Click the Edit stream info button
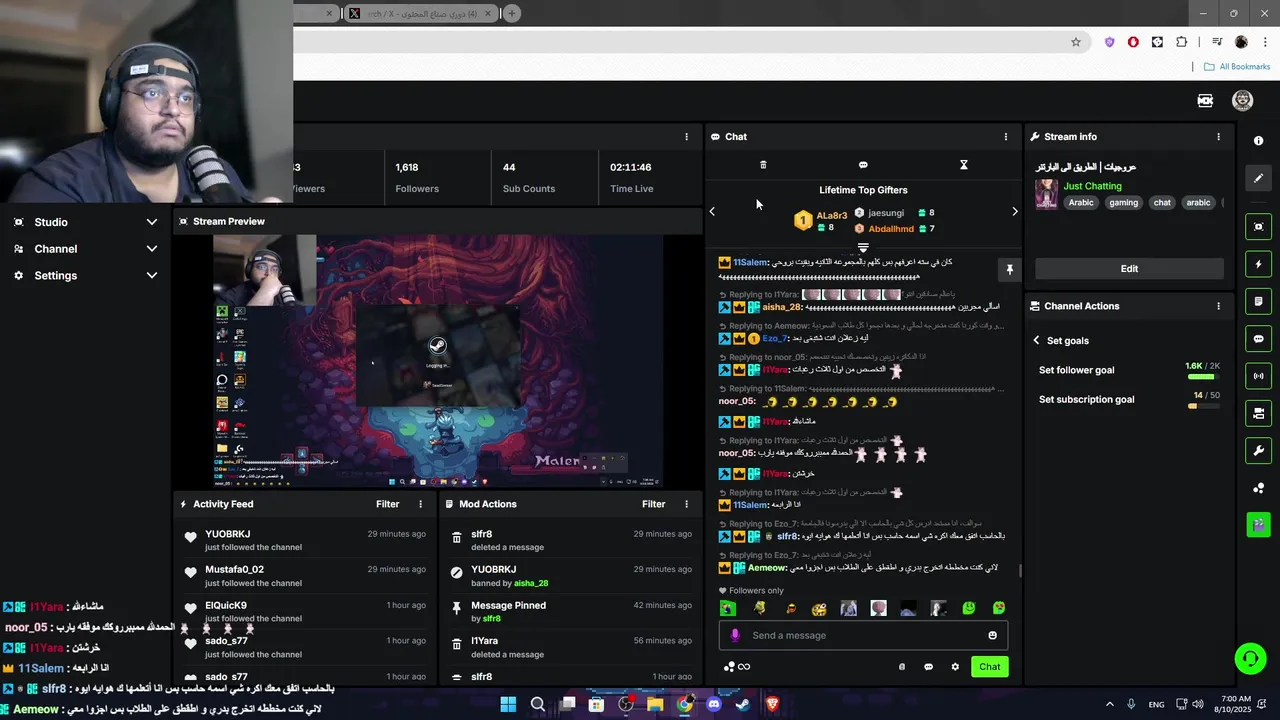 click(x=1129, y=268)
